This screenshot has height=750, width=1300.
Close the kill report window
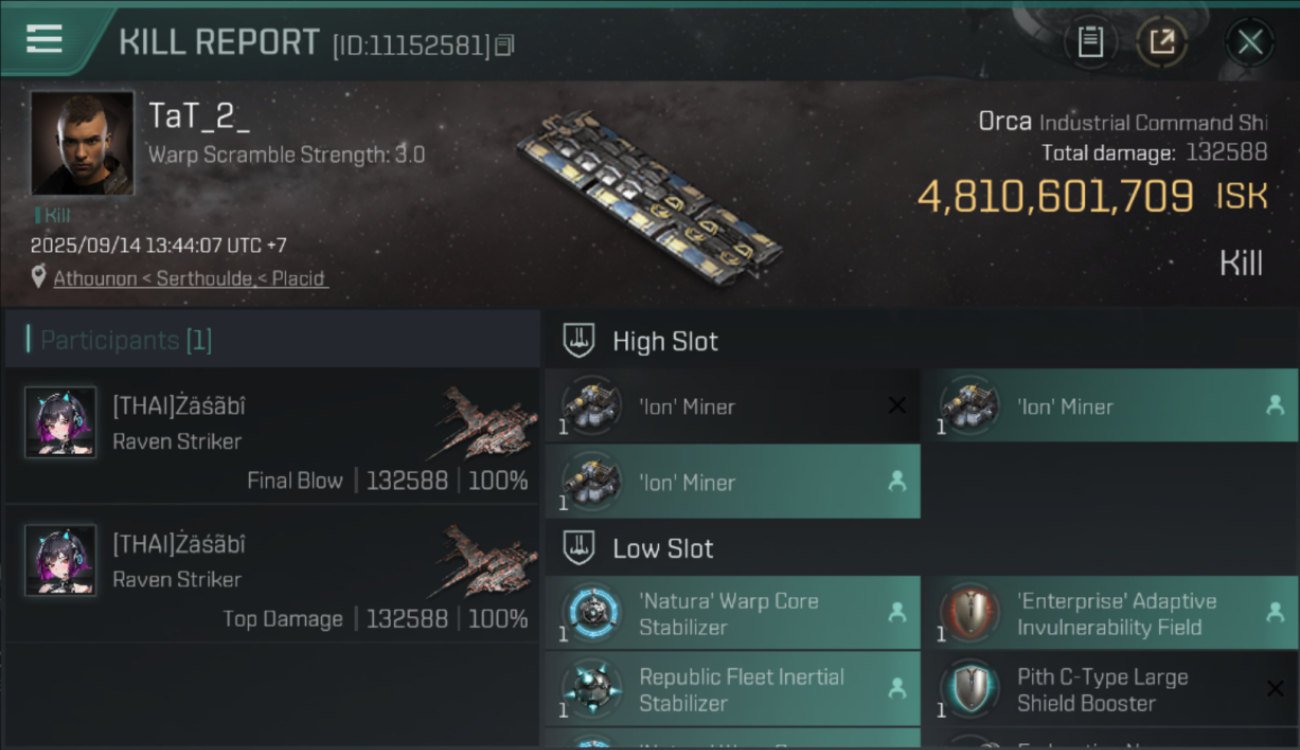pos(1249,42)
